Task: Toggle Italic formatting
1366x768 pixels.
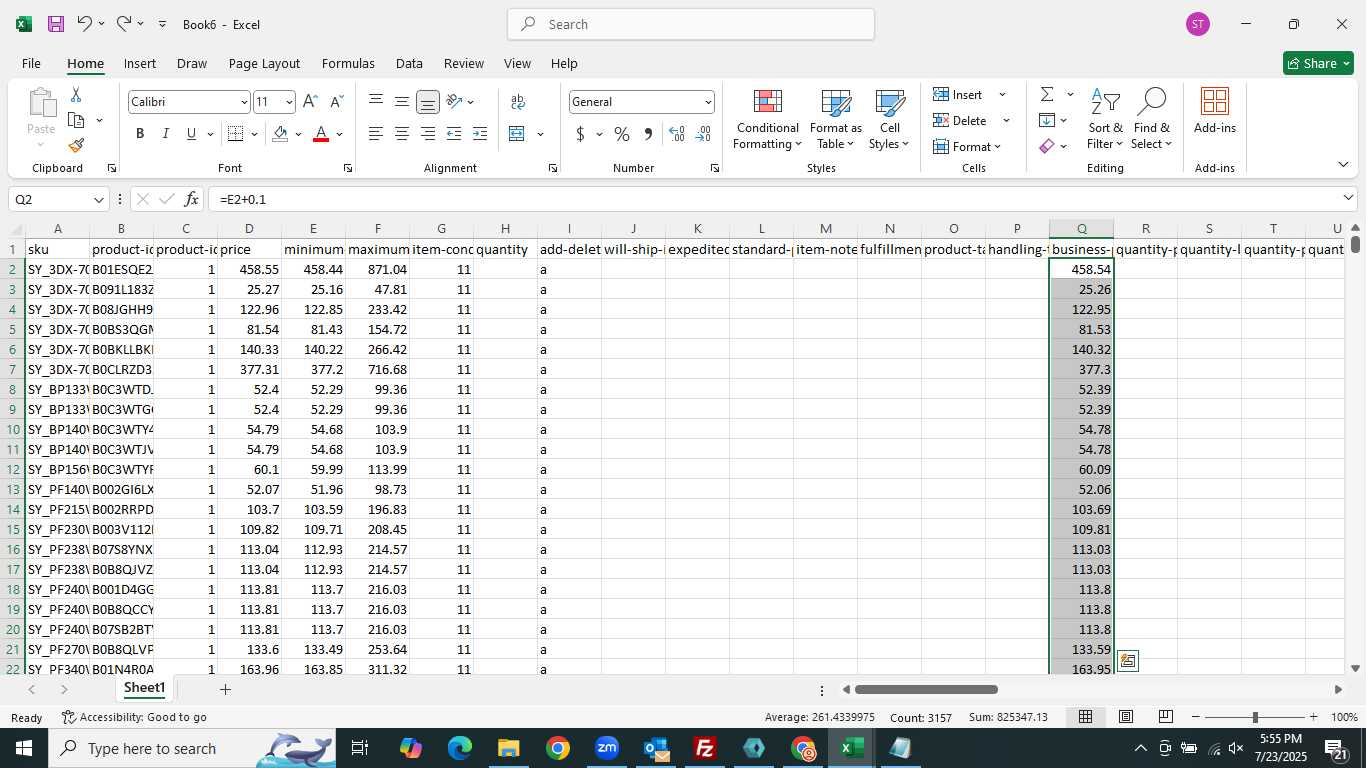Action: (165, 134)
